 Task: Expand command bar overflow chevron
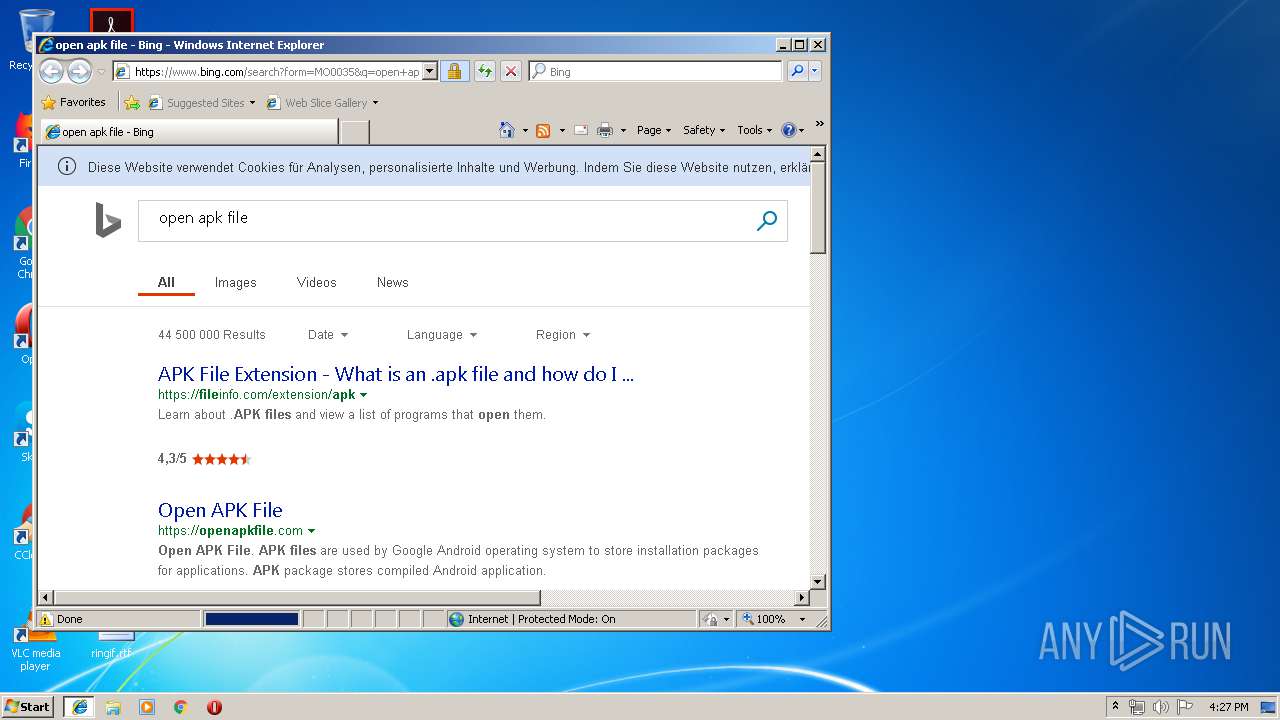click(819, 124)
